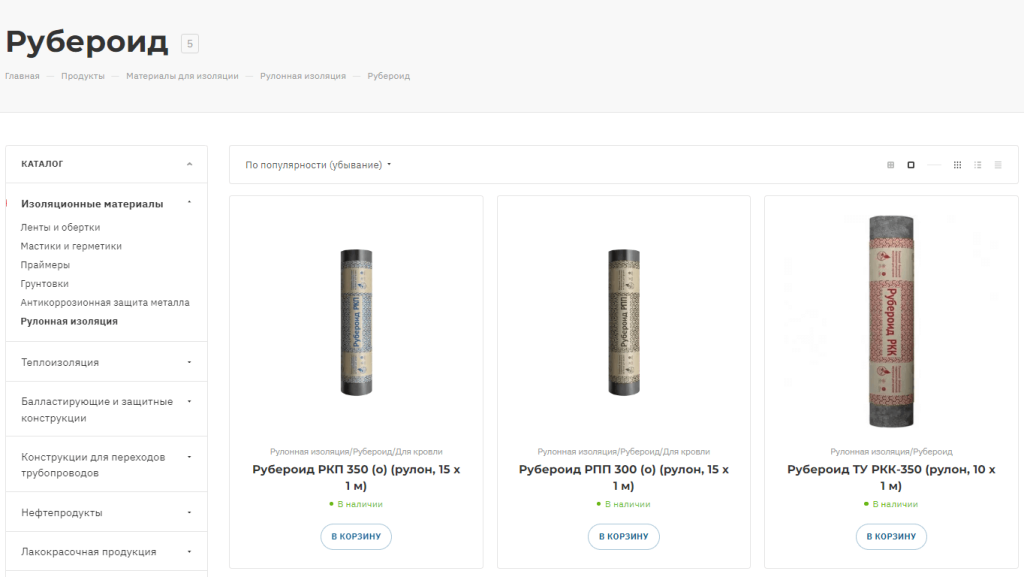
Task: Add Рубероид ТУ РКК-350 to cart
Action: (x=891, y=537)
